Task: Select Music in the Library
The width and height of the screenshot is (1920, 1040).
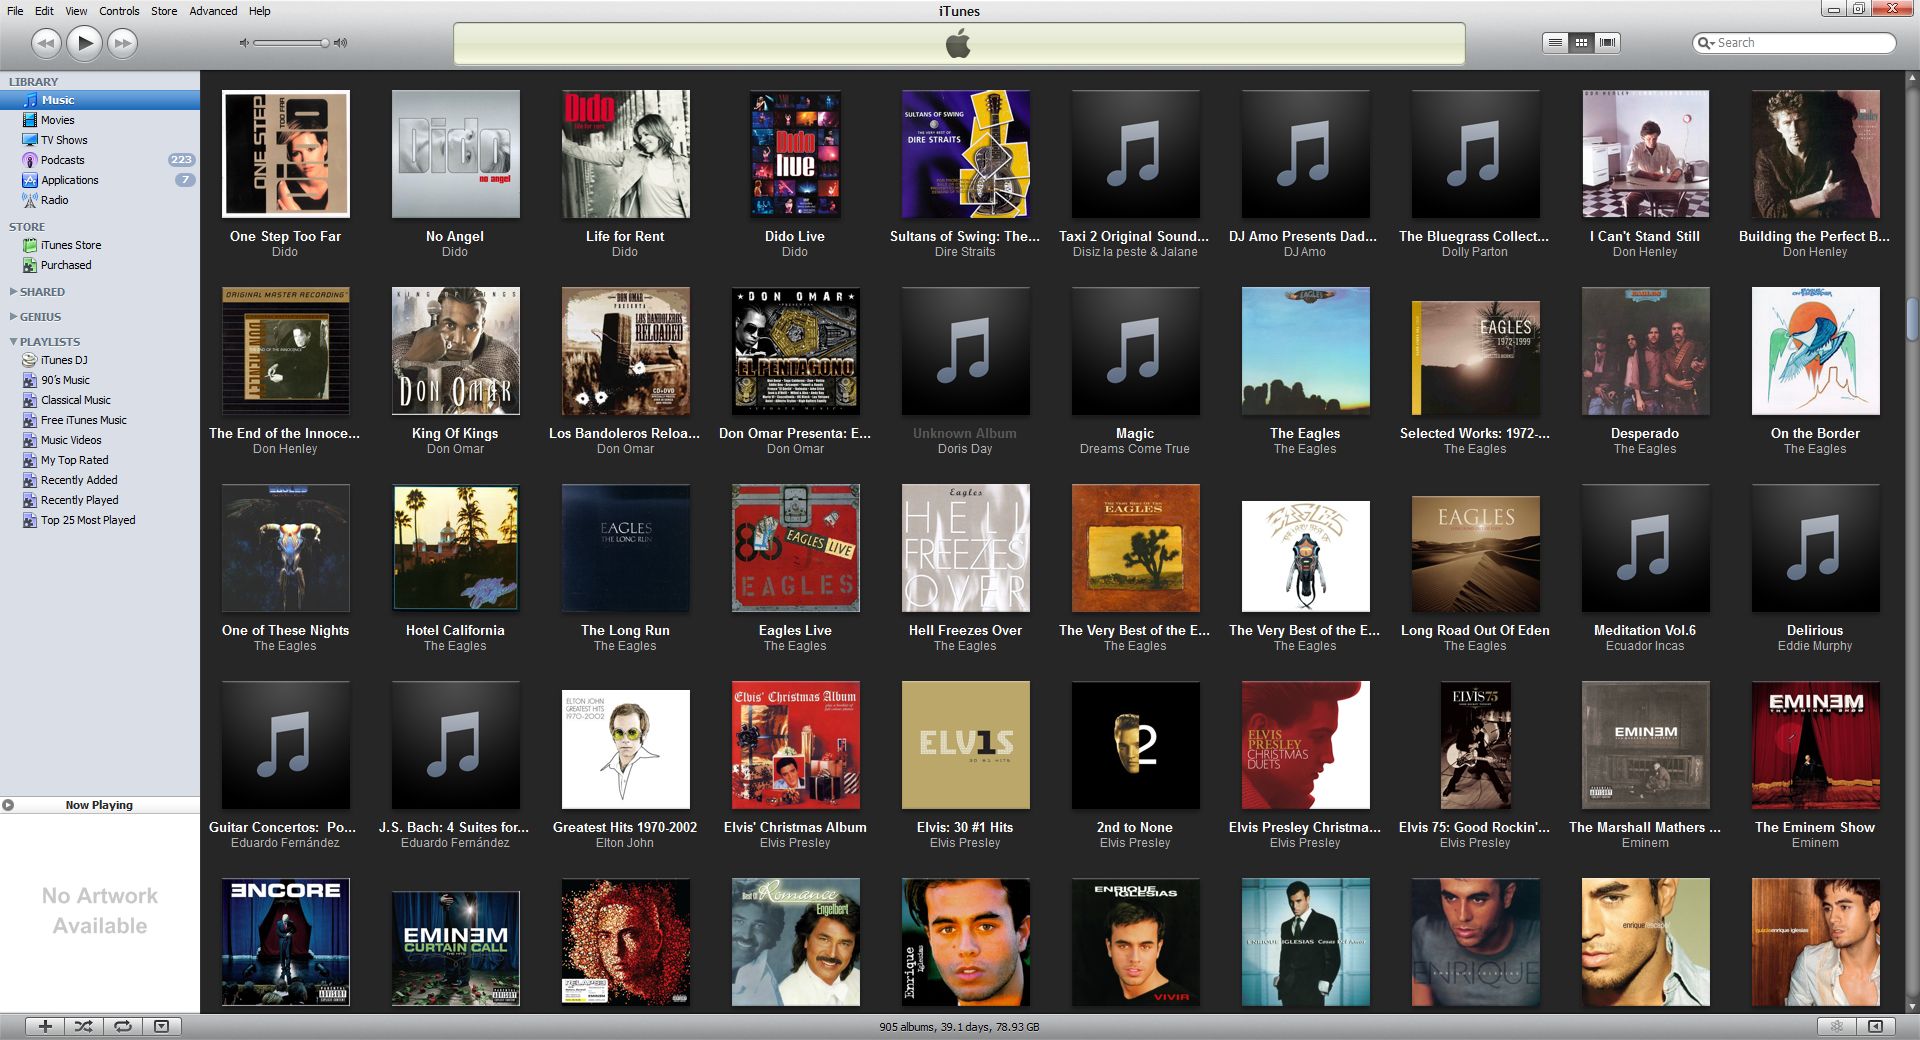Action: coord(100,100)
